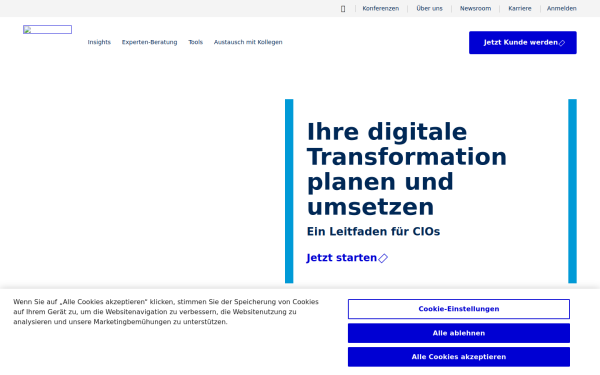Click the broken logo image
600x375 pixels.
point(47,29)
